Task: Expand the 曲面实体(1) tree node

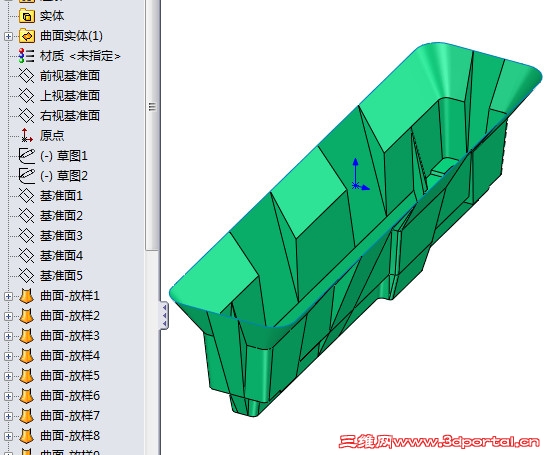Action: 8,36
